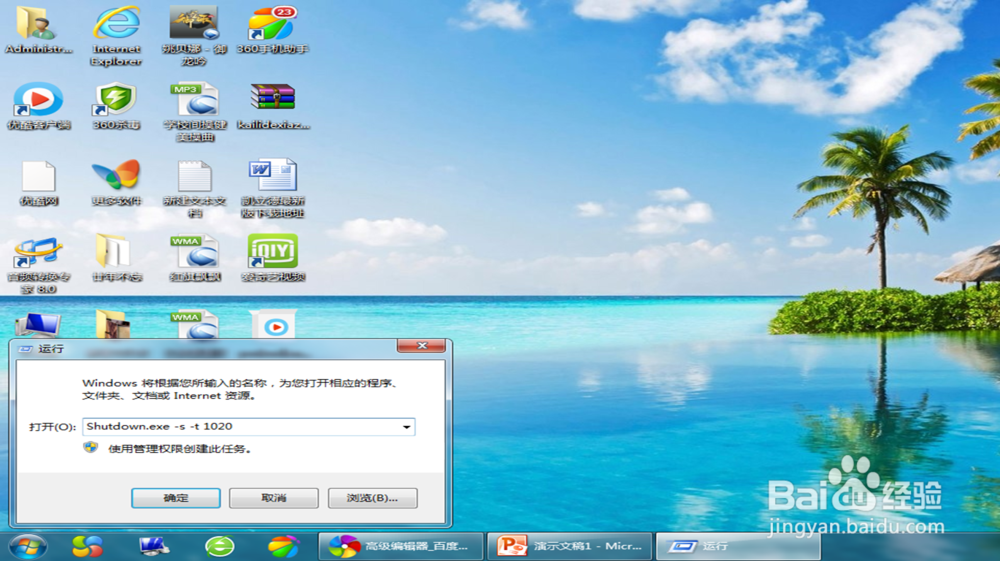Open the Word document 凯立德最新版下载地址
The image size is (1000, 561).
pos(272,188)
